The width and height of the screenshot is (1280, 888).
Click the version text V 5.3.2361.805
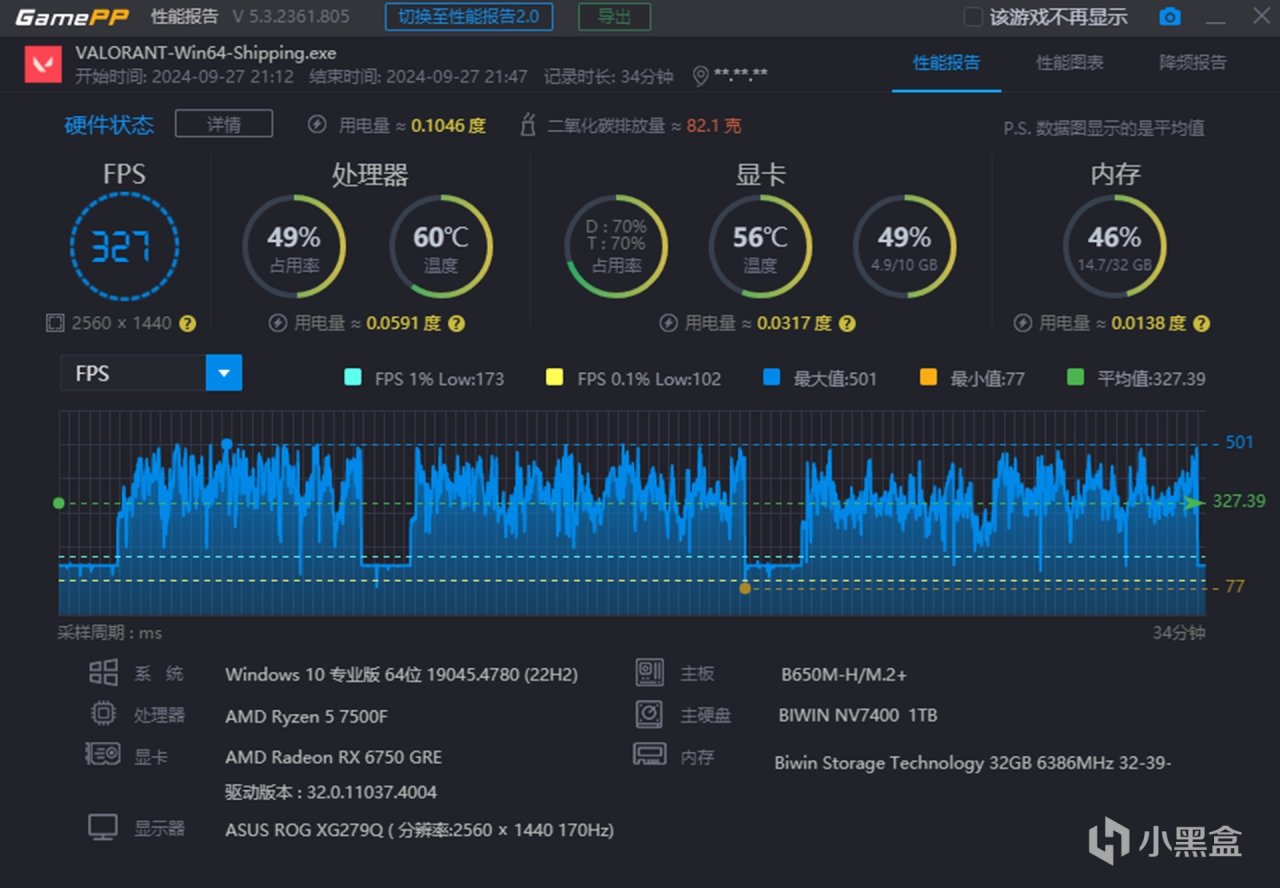coord(291,17)
